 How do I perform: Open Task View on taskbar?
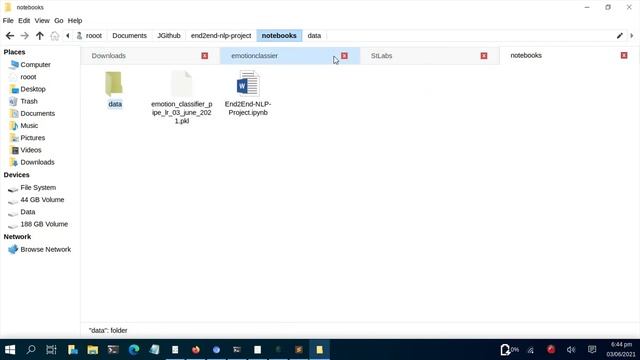pos(51,350)
